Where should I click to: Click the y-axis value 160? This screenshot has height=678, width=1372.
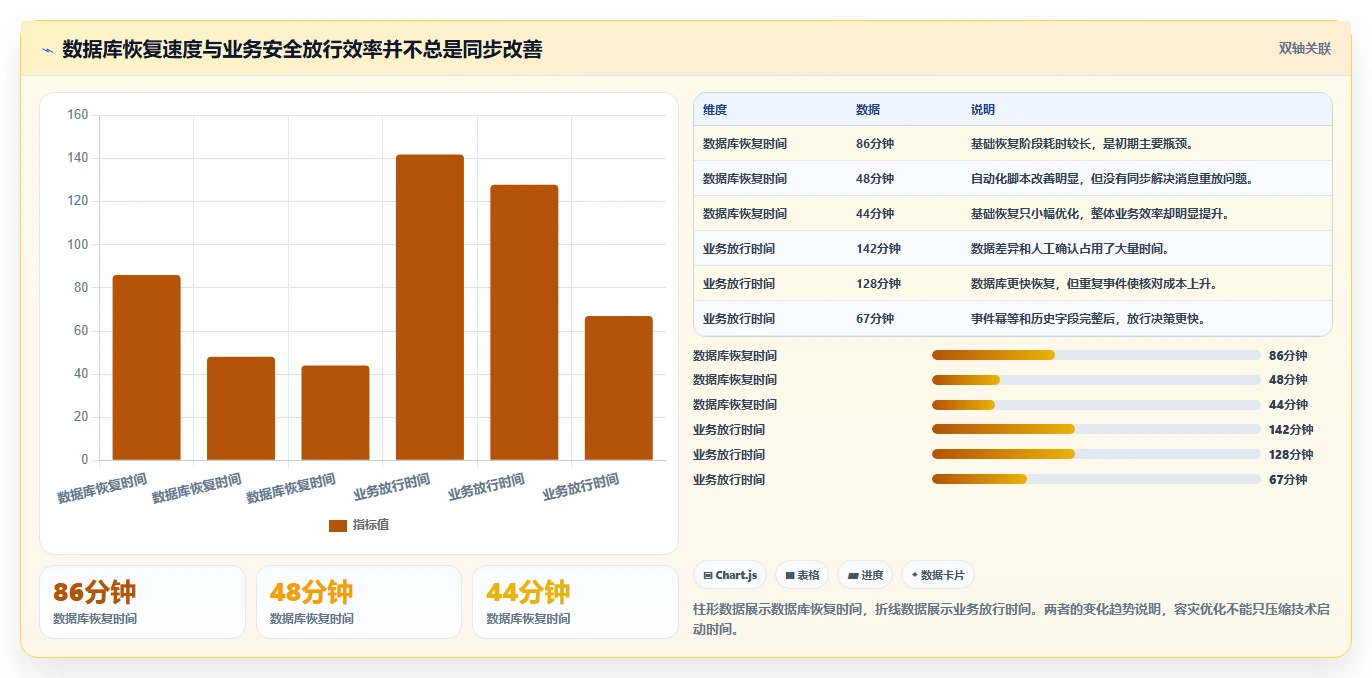(78, 115)
